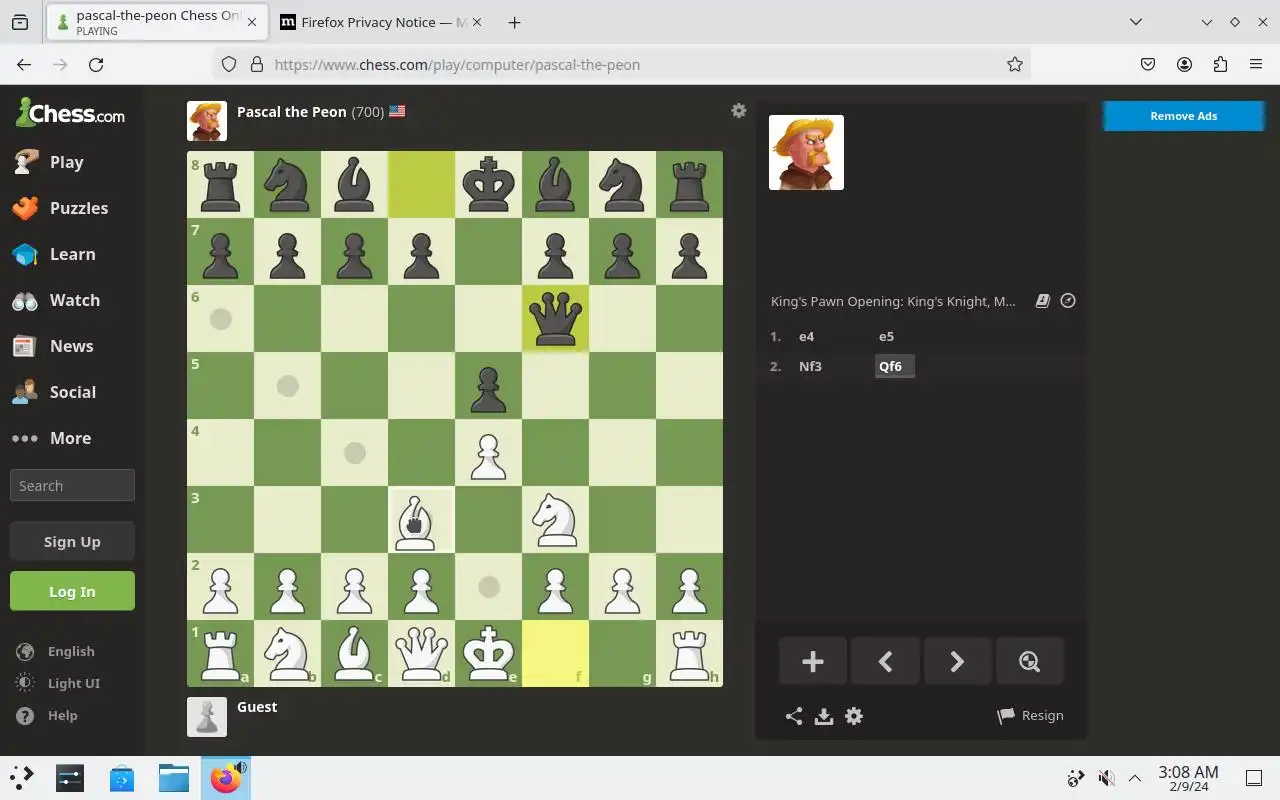Click the site security padlock icon

click(x=256, y=64)
